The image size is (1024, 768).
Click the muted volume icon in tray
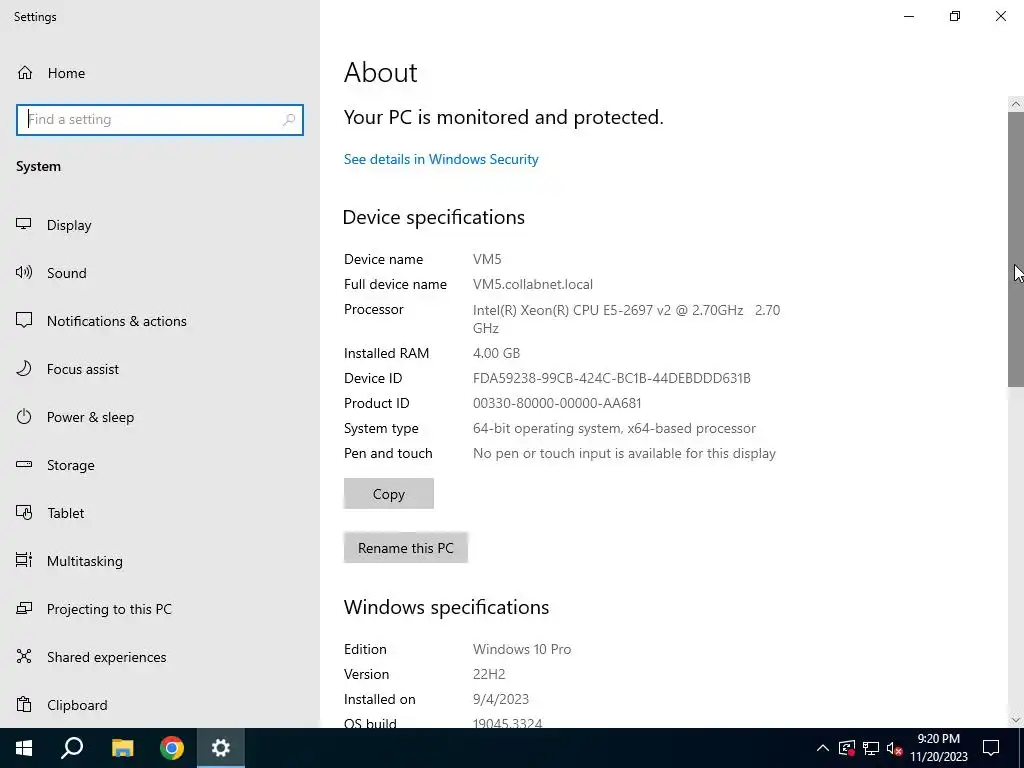[x=895, y=748]
